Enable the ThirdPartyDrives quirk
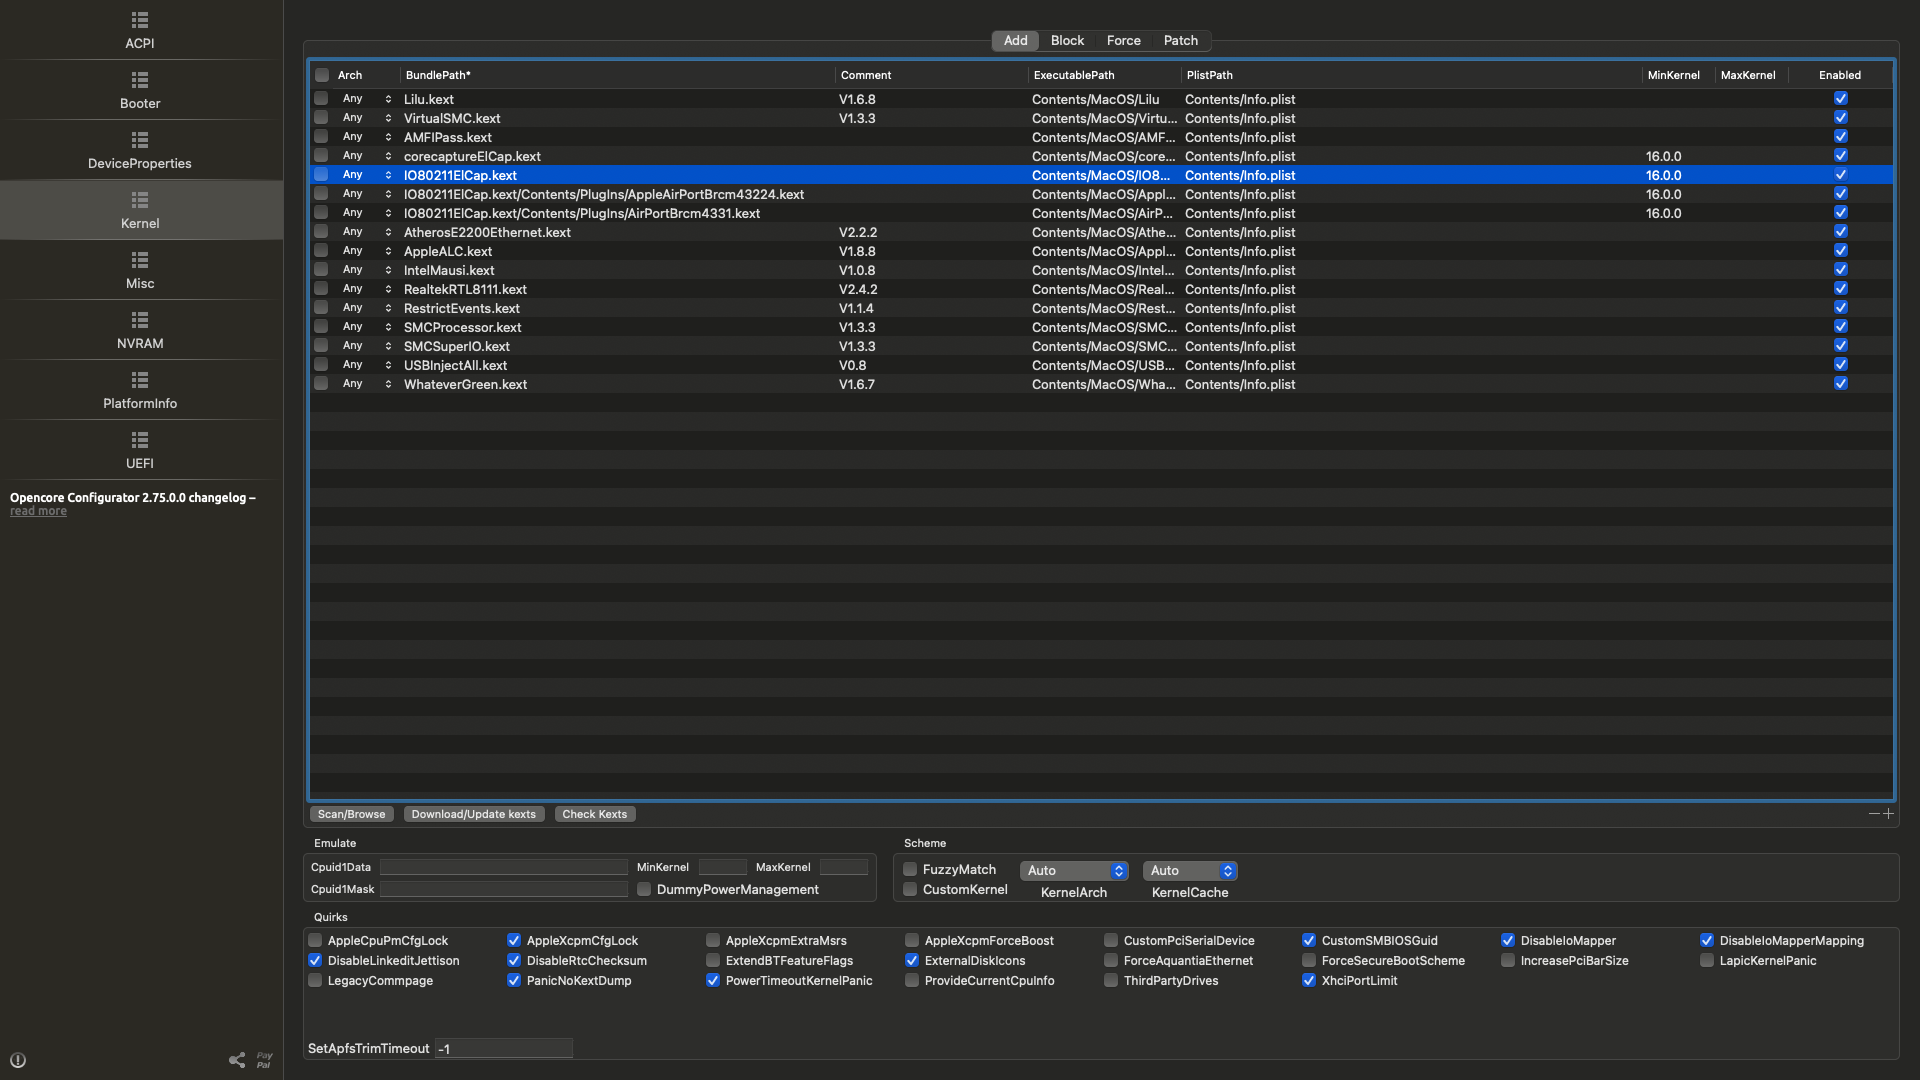This screenshot has height=1080, width=1920. 1111,980
